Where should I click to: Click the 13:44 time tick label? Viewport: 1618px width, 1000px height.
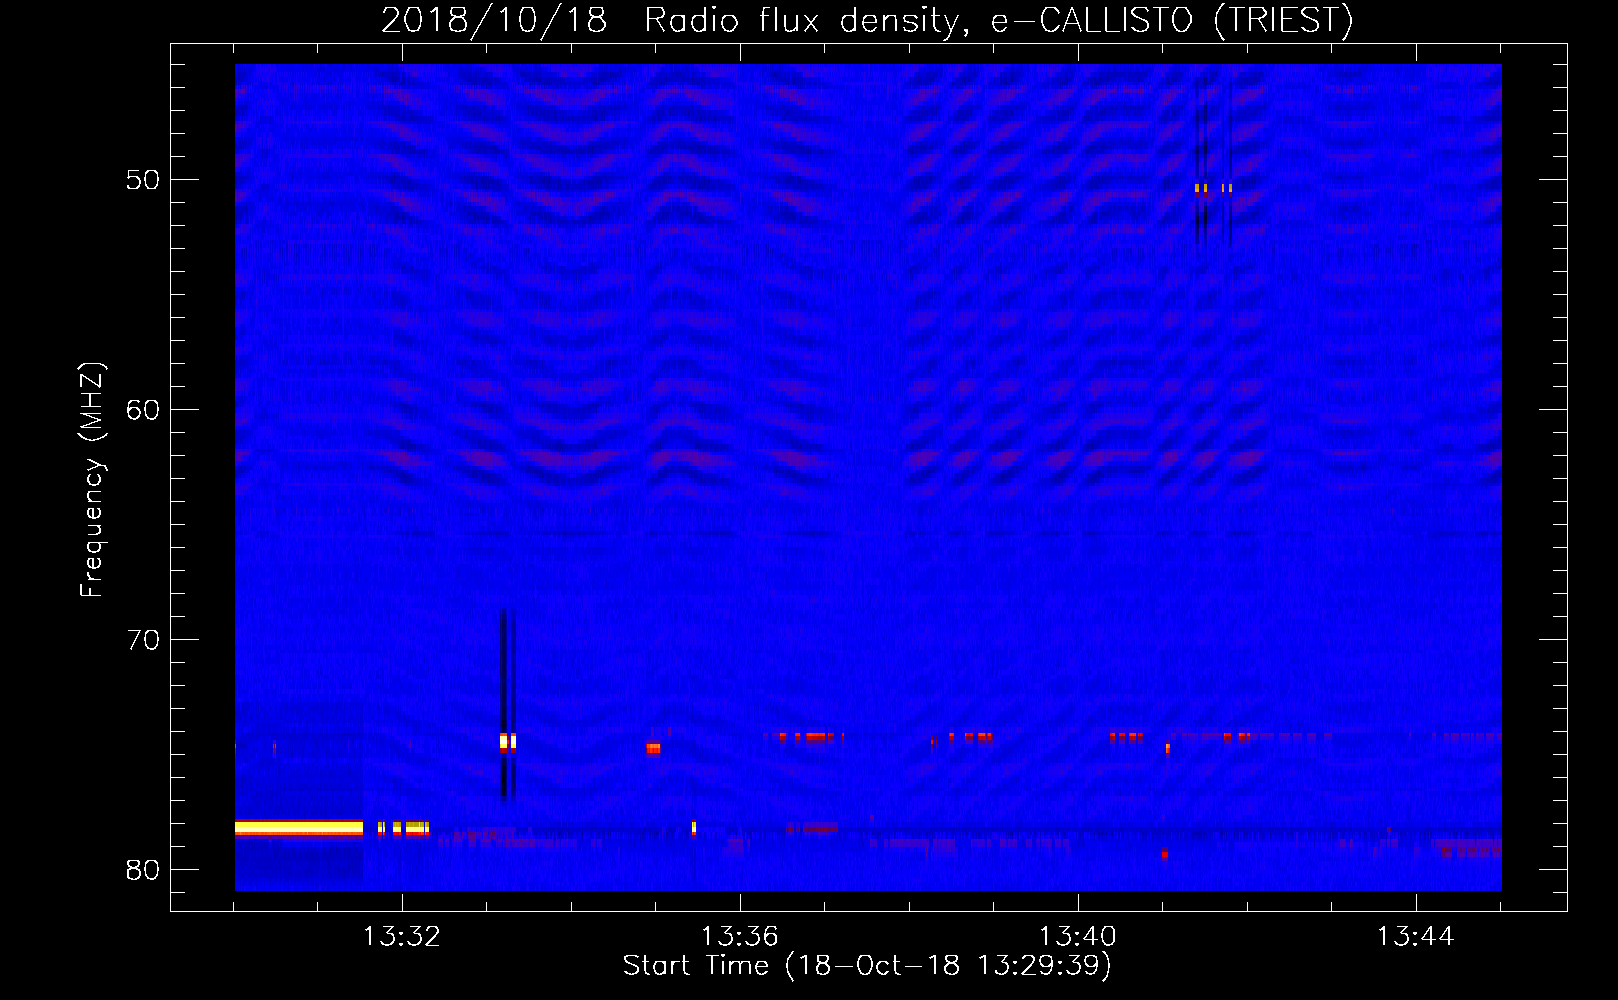pyautogui.click(x=1416, y=936)
